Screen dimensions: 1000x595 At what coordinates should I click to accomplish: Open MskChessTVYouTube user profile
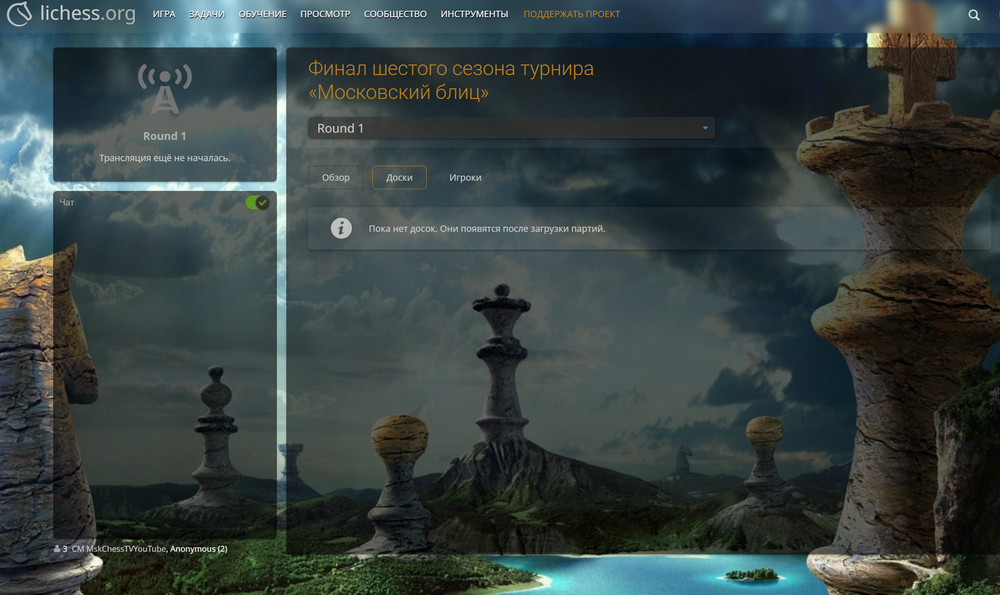click(x=118, y=549)
